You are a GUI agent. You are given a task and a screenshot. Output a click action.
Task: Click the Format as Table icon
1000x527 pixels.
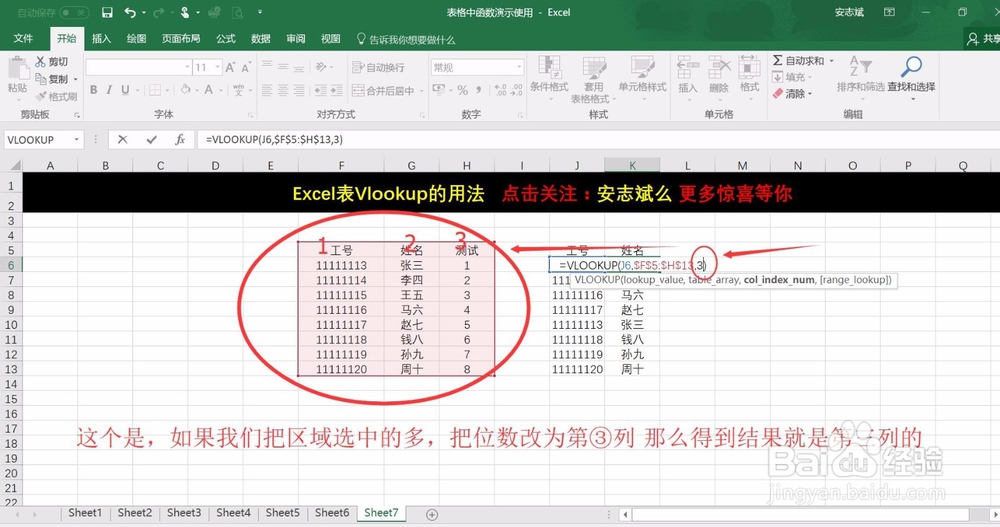pos(594,67)
